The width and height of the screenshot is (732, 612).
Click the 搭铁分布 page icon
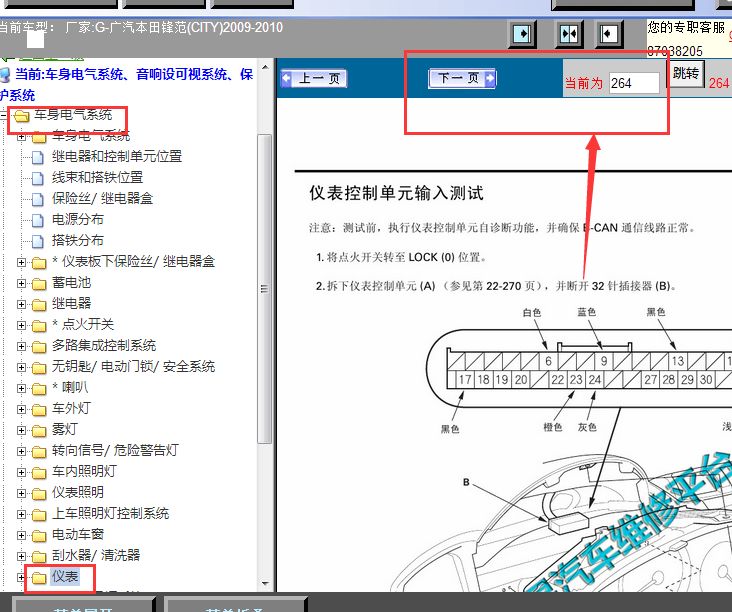[x=38, y=241]
